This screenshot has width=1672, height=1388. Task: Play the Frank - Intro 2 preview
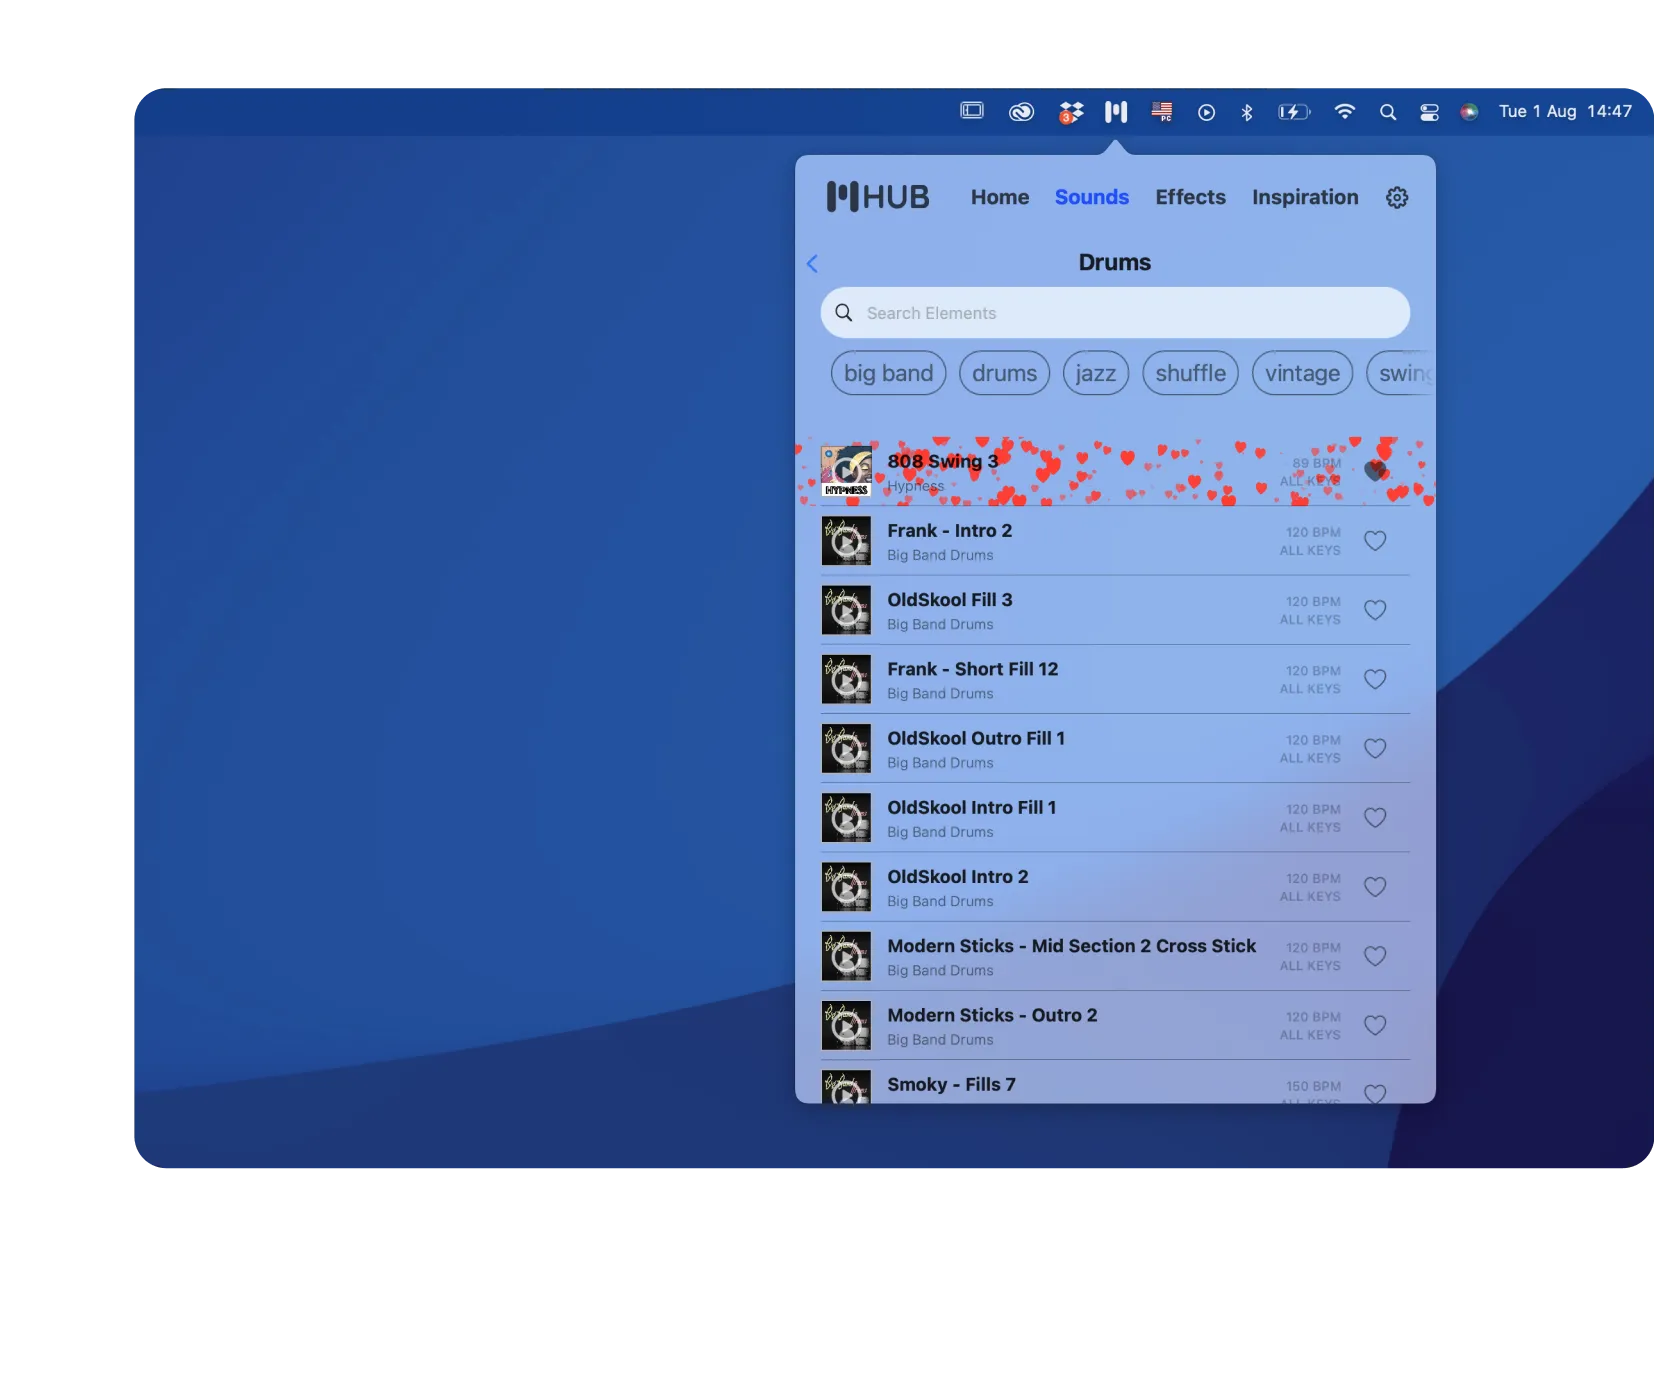click(846, 540)
